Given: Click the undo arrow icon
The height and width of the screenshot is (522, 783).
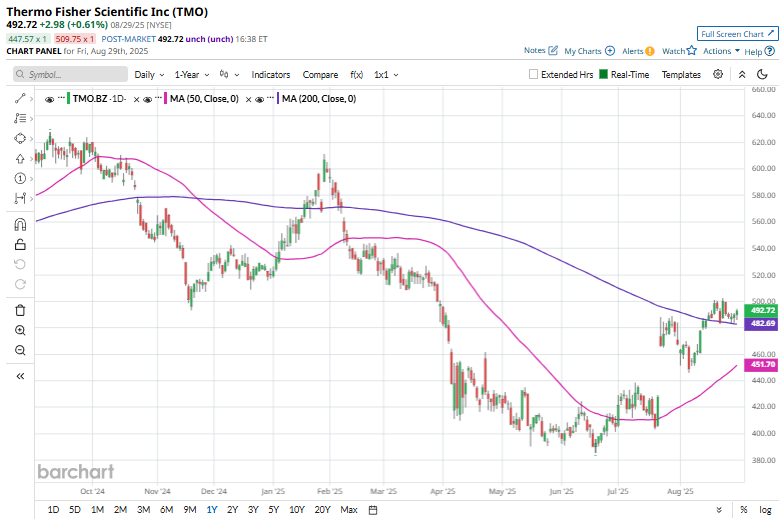Looking at the screenshot, I should [20, 264].
